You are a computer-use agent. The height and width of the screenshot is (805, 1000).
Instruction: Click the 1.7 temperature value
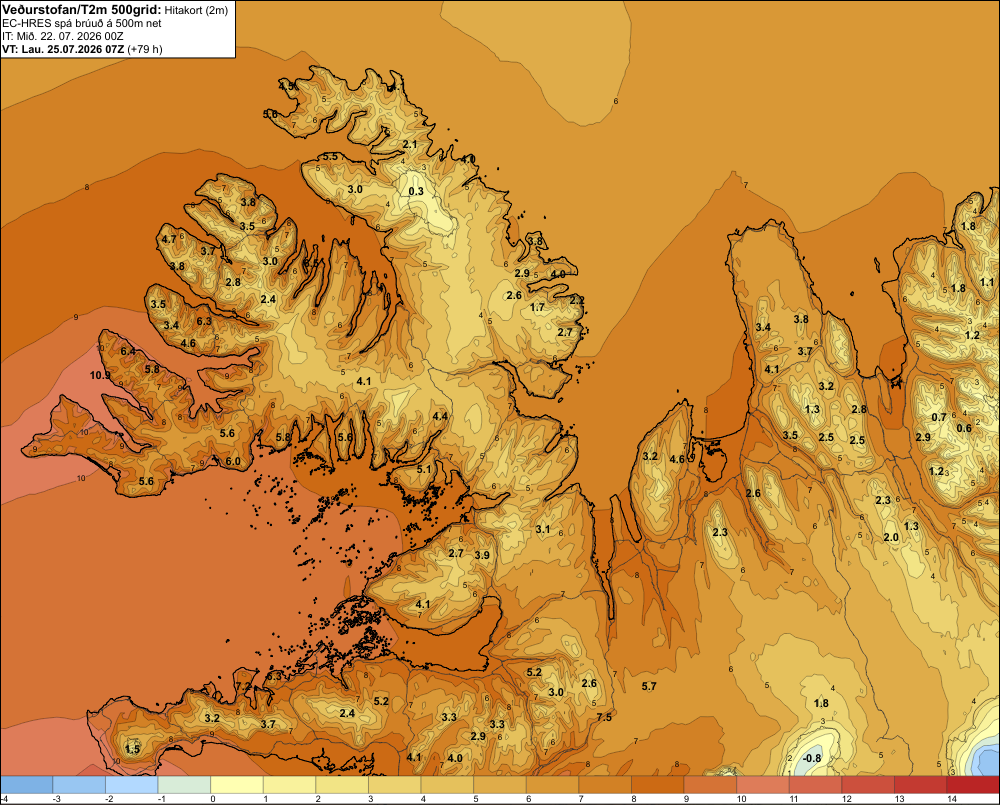click(x=538, y=307)
